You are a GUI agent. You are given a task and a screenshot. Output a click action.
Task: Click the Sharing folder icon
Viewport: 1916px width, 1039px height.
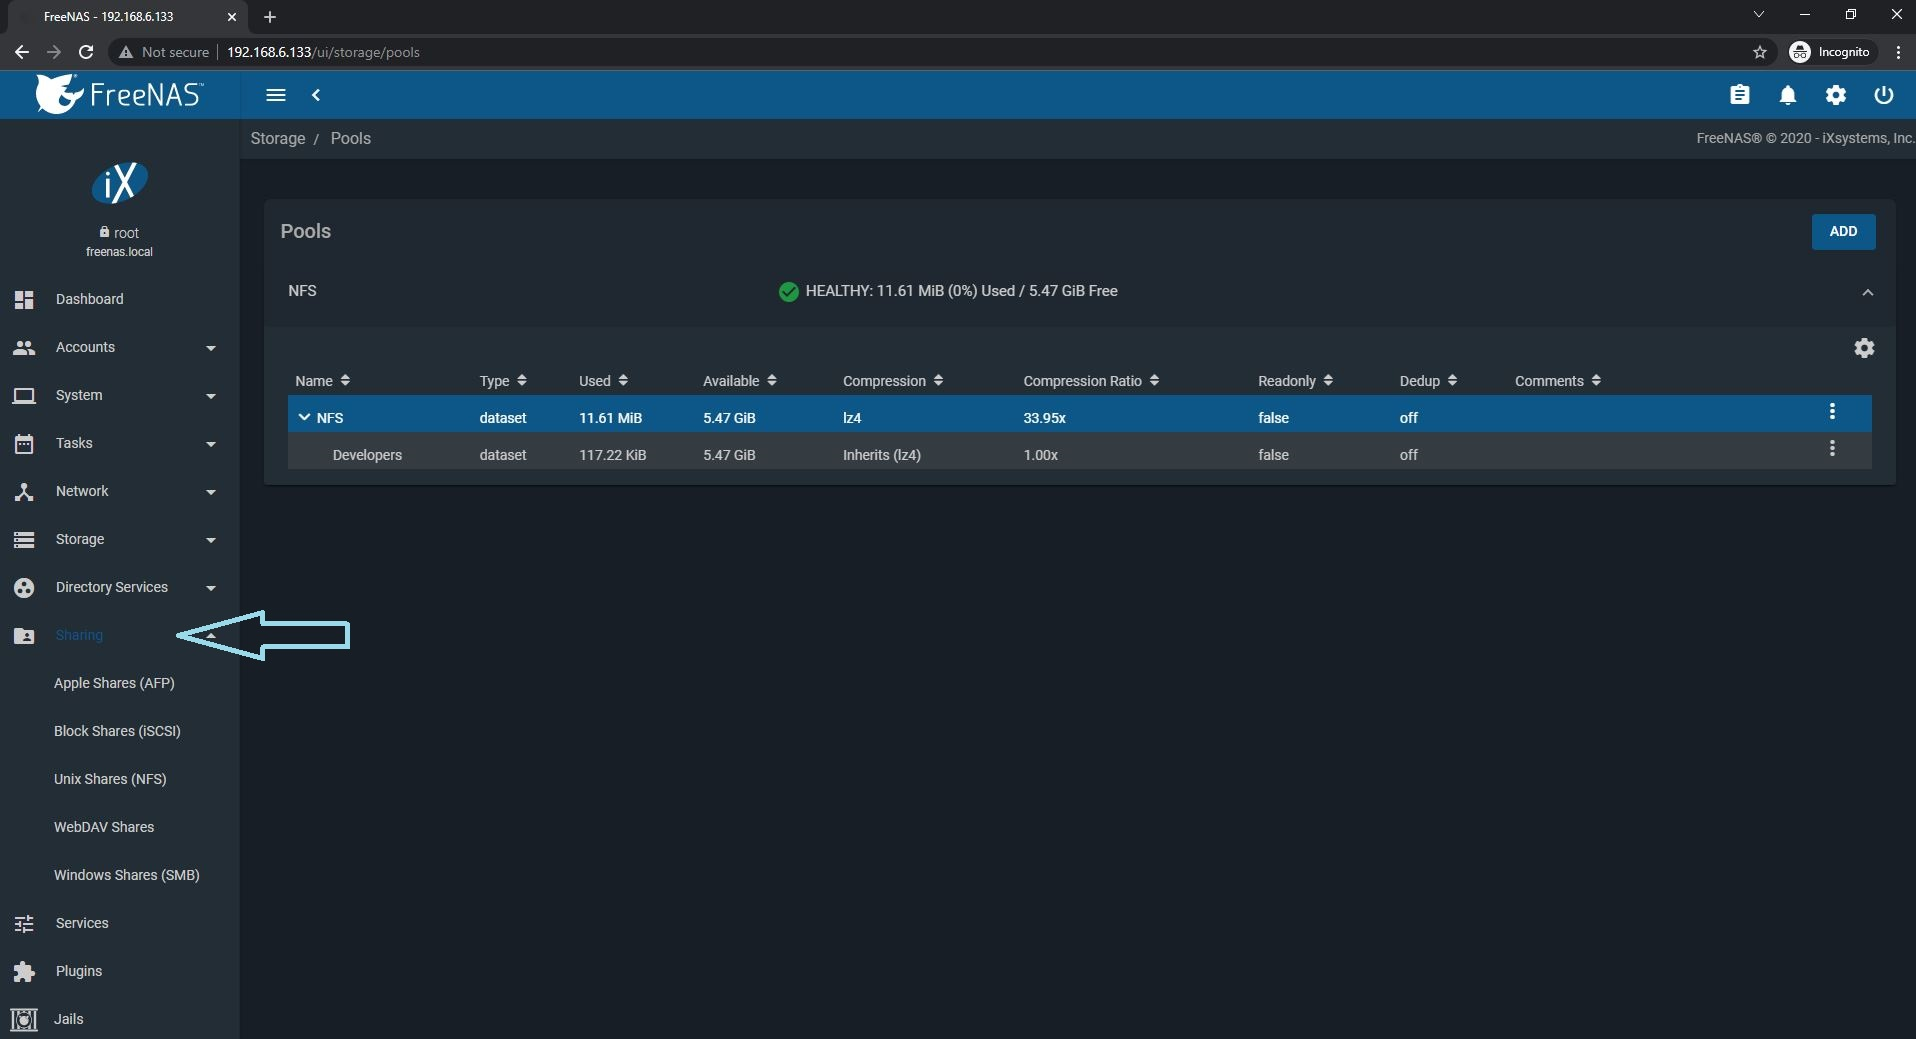coord(24,635)
